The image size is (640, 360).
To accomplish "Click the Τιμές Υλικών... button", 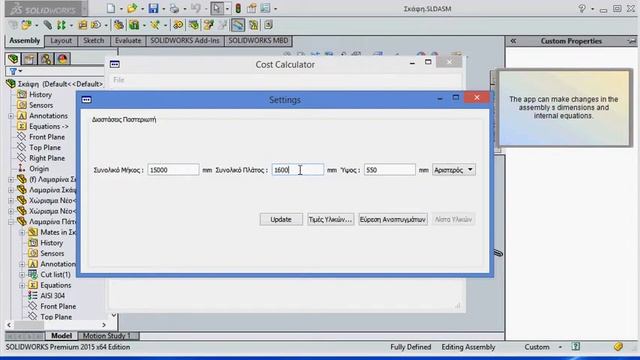I will [x=330, y=220].
